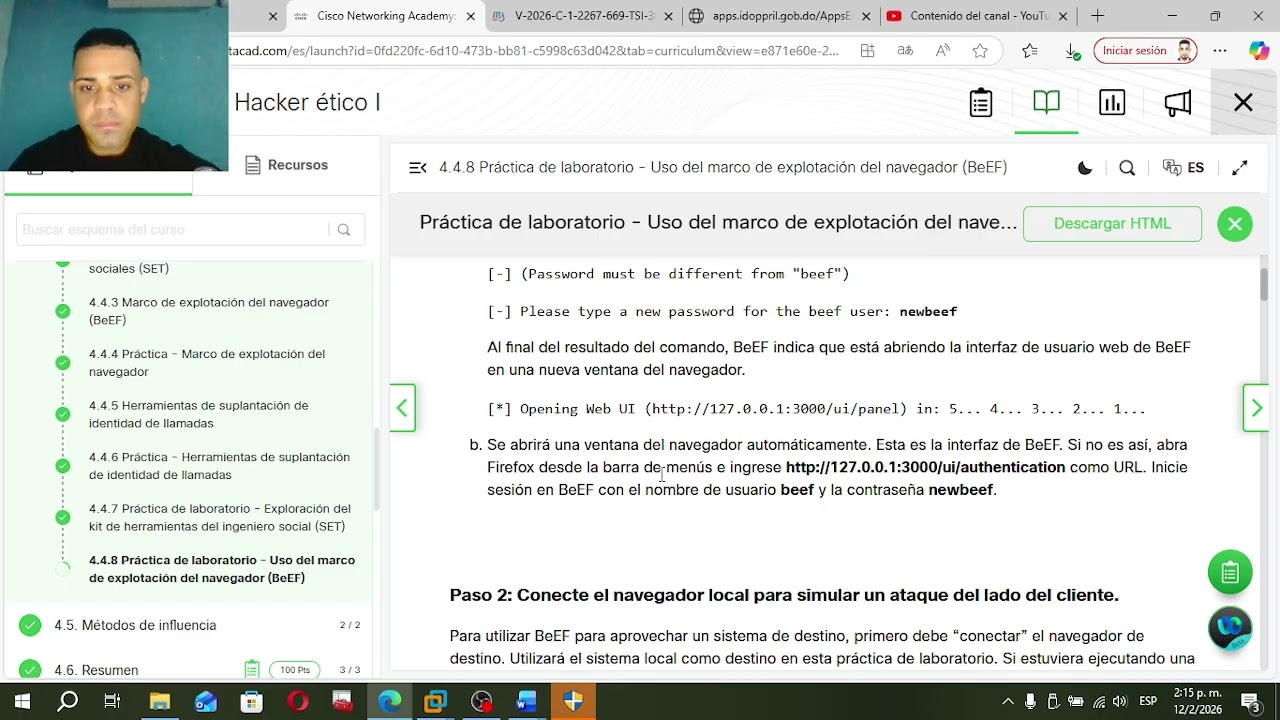Open Opera browser from the taskbar

click(x=297, y=701)
